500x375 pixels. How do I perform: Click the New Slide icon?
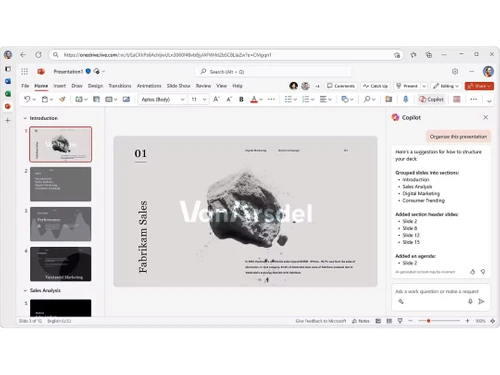(x=79, y=99)
